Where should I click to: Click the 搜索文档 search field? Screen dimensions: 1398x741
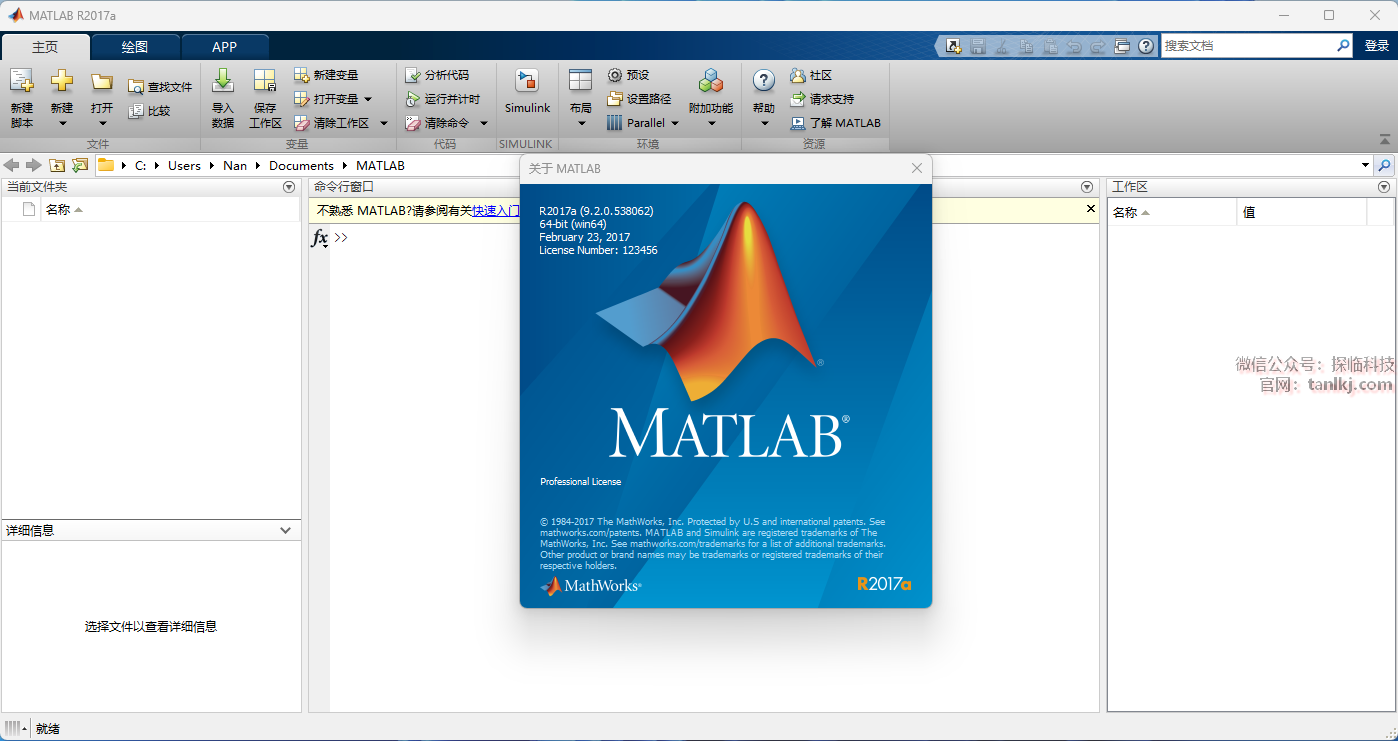point(1247,46)
